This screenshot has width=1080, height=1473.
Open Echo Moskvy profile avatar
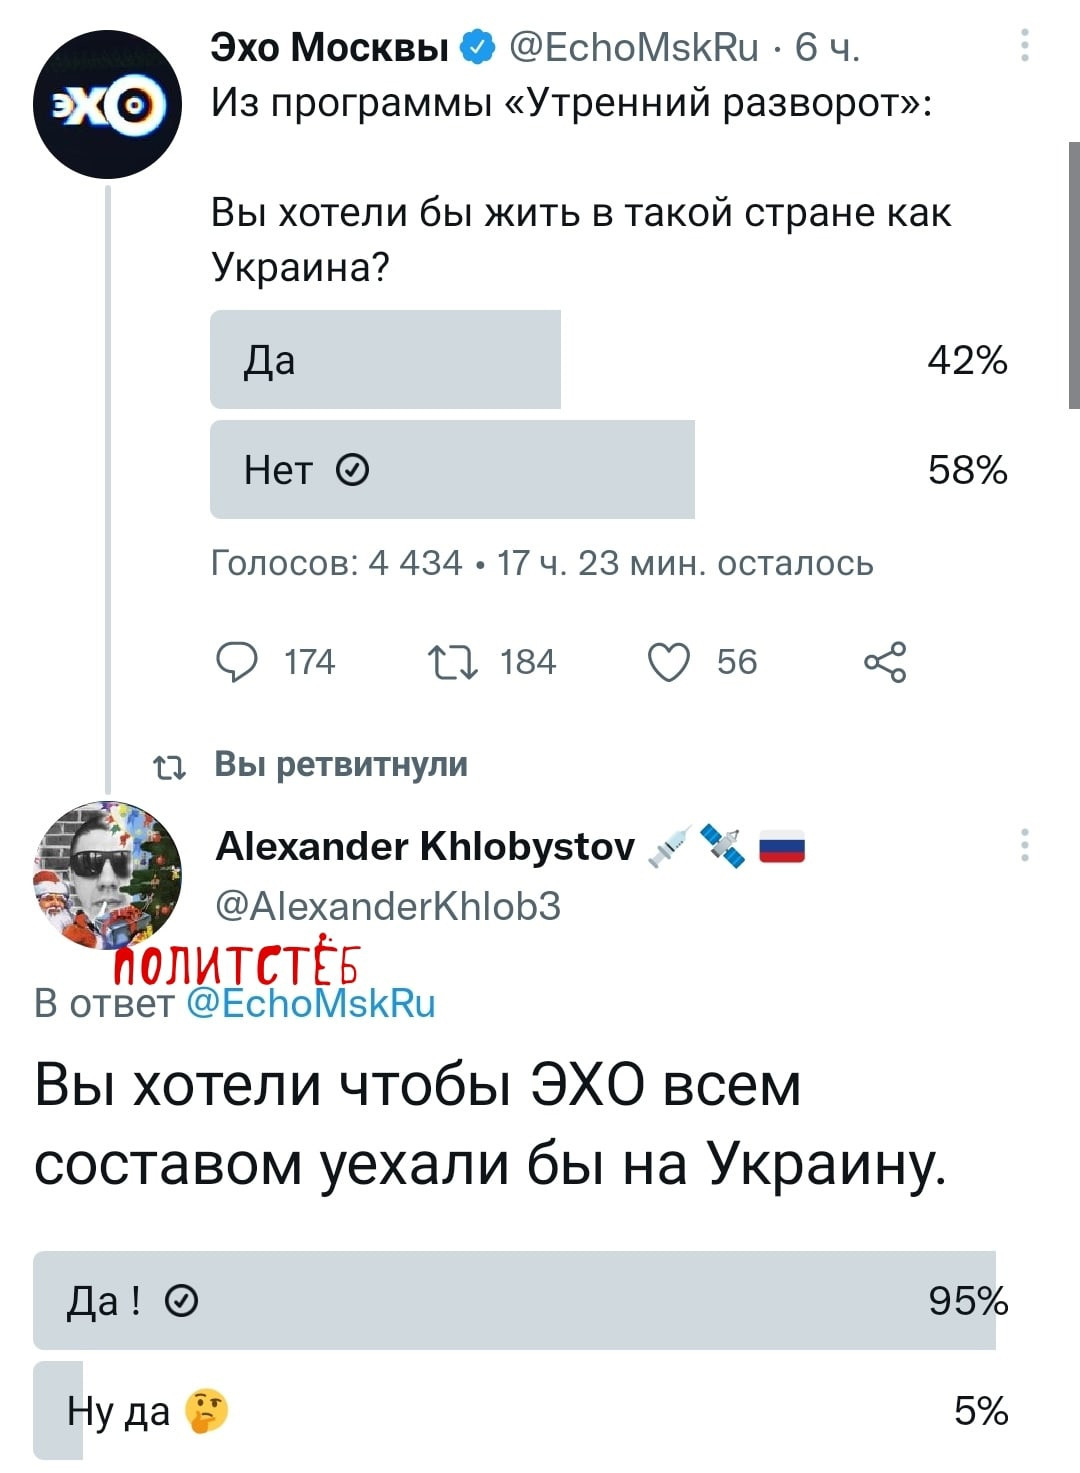108,104
